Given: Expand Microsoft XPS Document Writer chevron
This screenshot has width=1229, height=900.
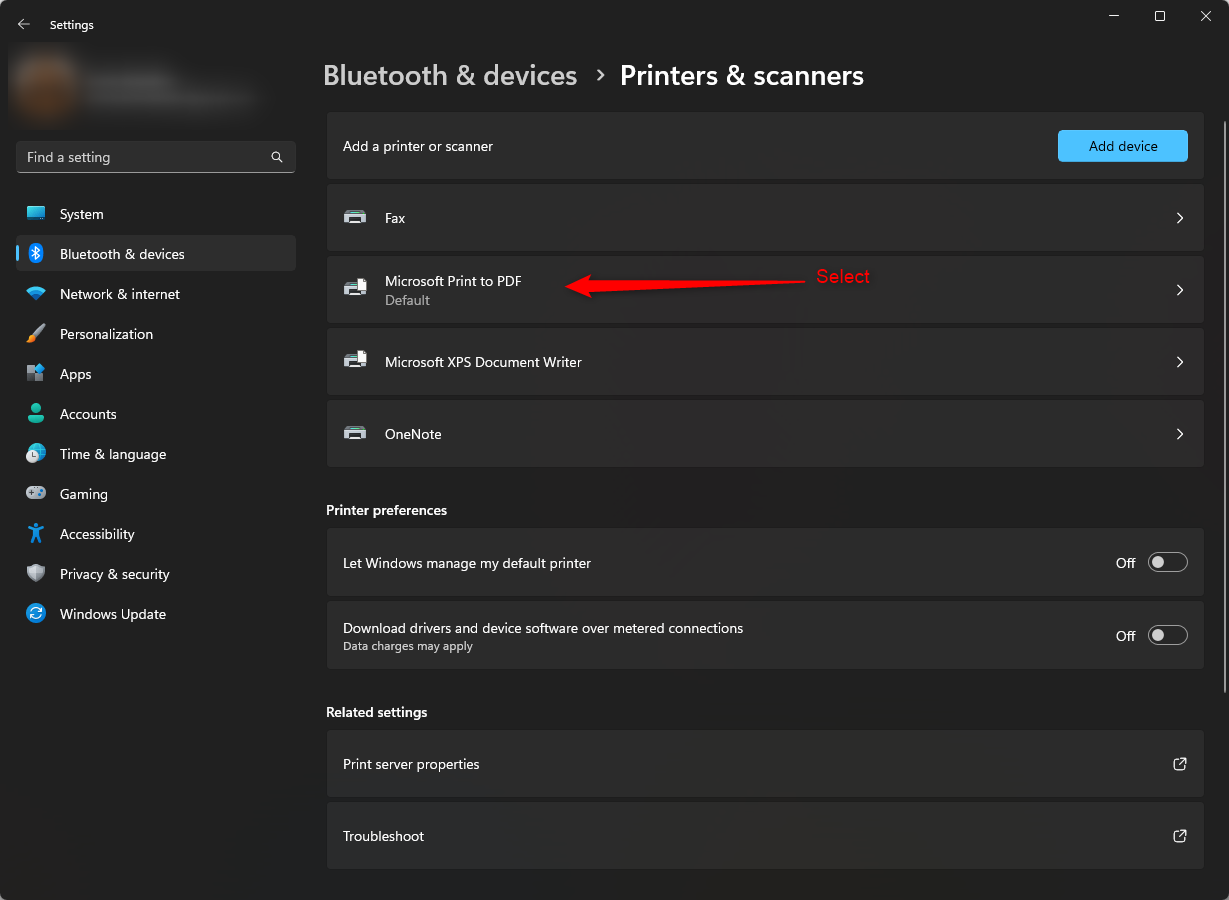Looking at the screenshot, I should coord(1180,362).
